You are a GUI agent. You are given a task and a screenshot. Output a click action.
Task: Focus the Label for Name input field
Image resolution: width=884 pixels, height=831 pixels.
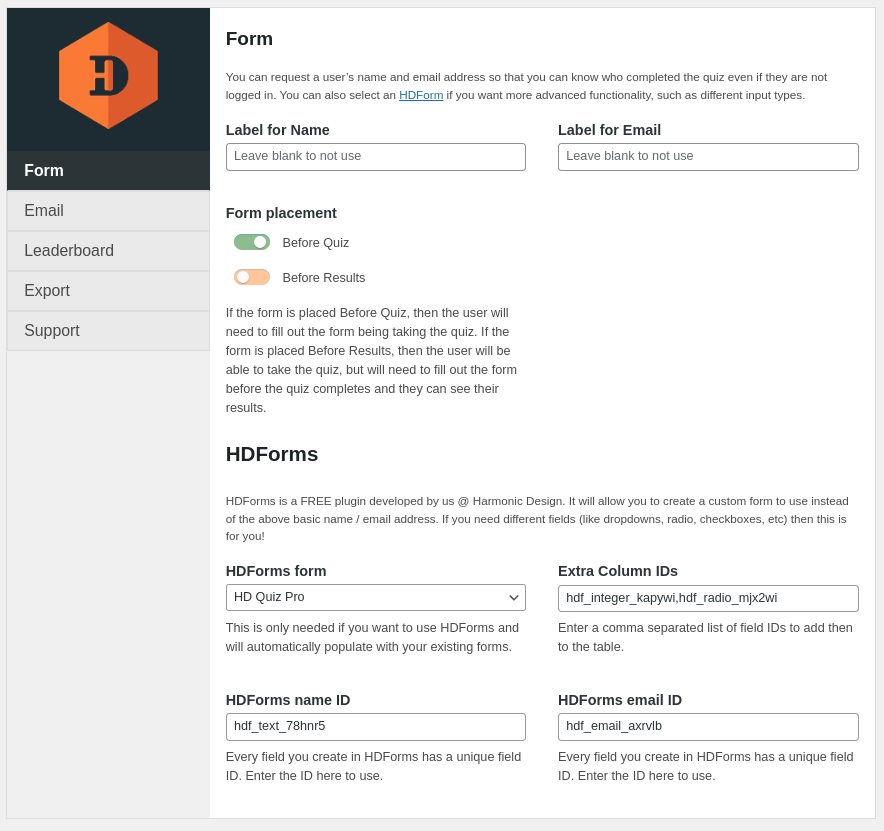(x=375, y=157)
